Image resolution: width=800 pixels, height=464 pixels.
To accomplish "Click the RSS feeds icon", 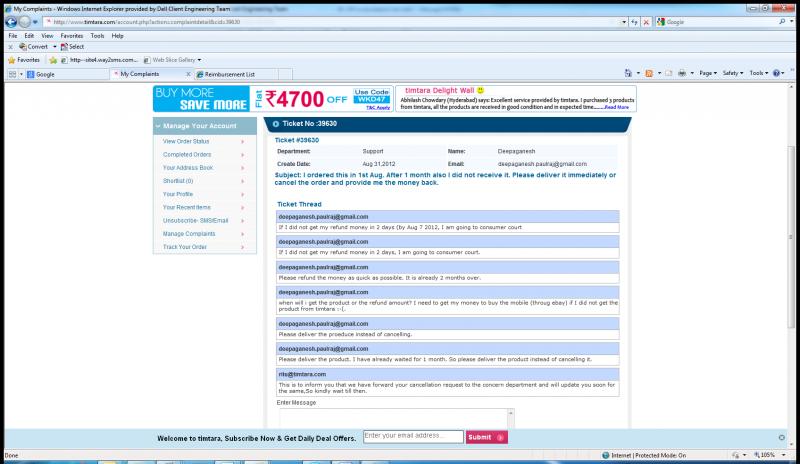I will pyautogui.click(x=649, y=73).
